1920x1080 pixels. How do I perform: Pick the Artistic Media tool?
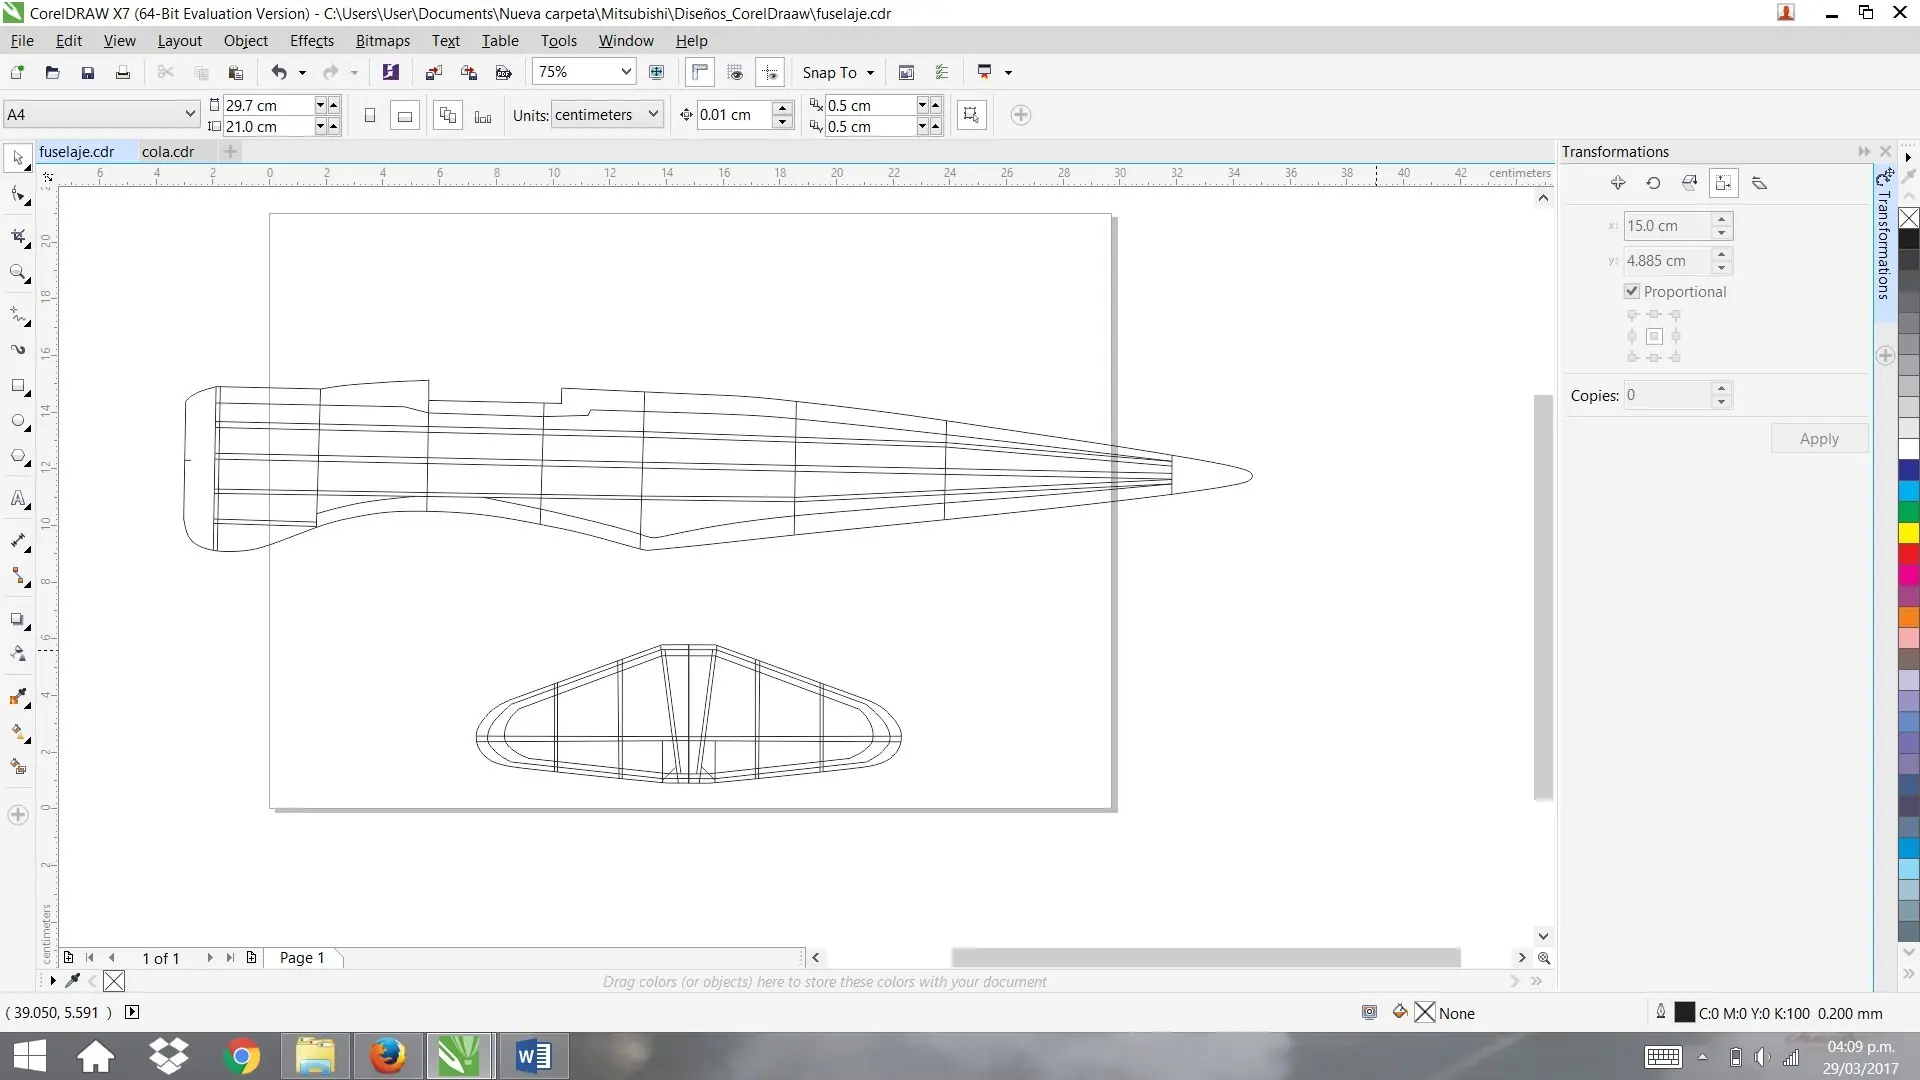(x=18, y=350)
